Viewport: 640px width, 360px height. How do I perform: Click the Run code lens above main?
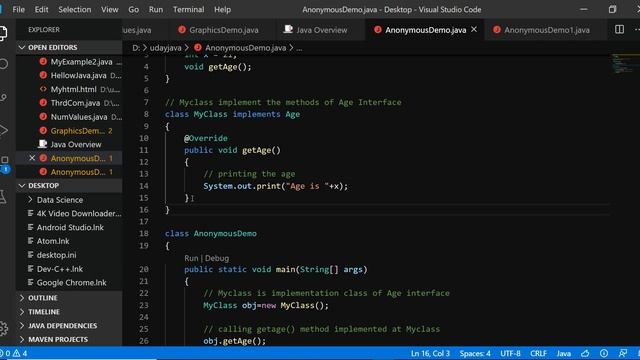click(191, 258)
